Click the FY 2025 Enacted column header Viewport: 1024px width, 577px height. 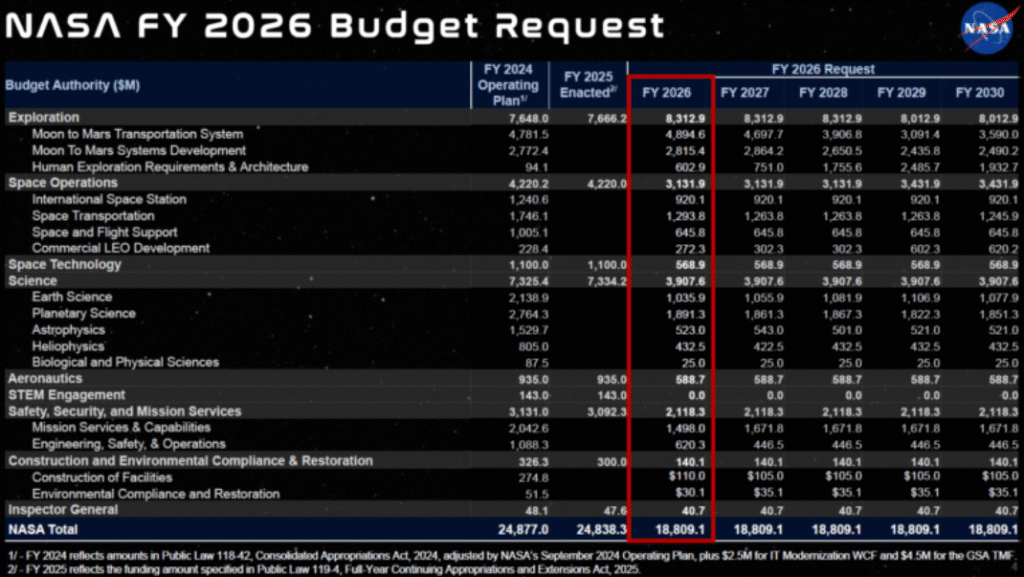pyautogui.click(x=587, y=85)
